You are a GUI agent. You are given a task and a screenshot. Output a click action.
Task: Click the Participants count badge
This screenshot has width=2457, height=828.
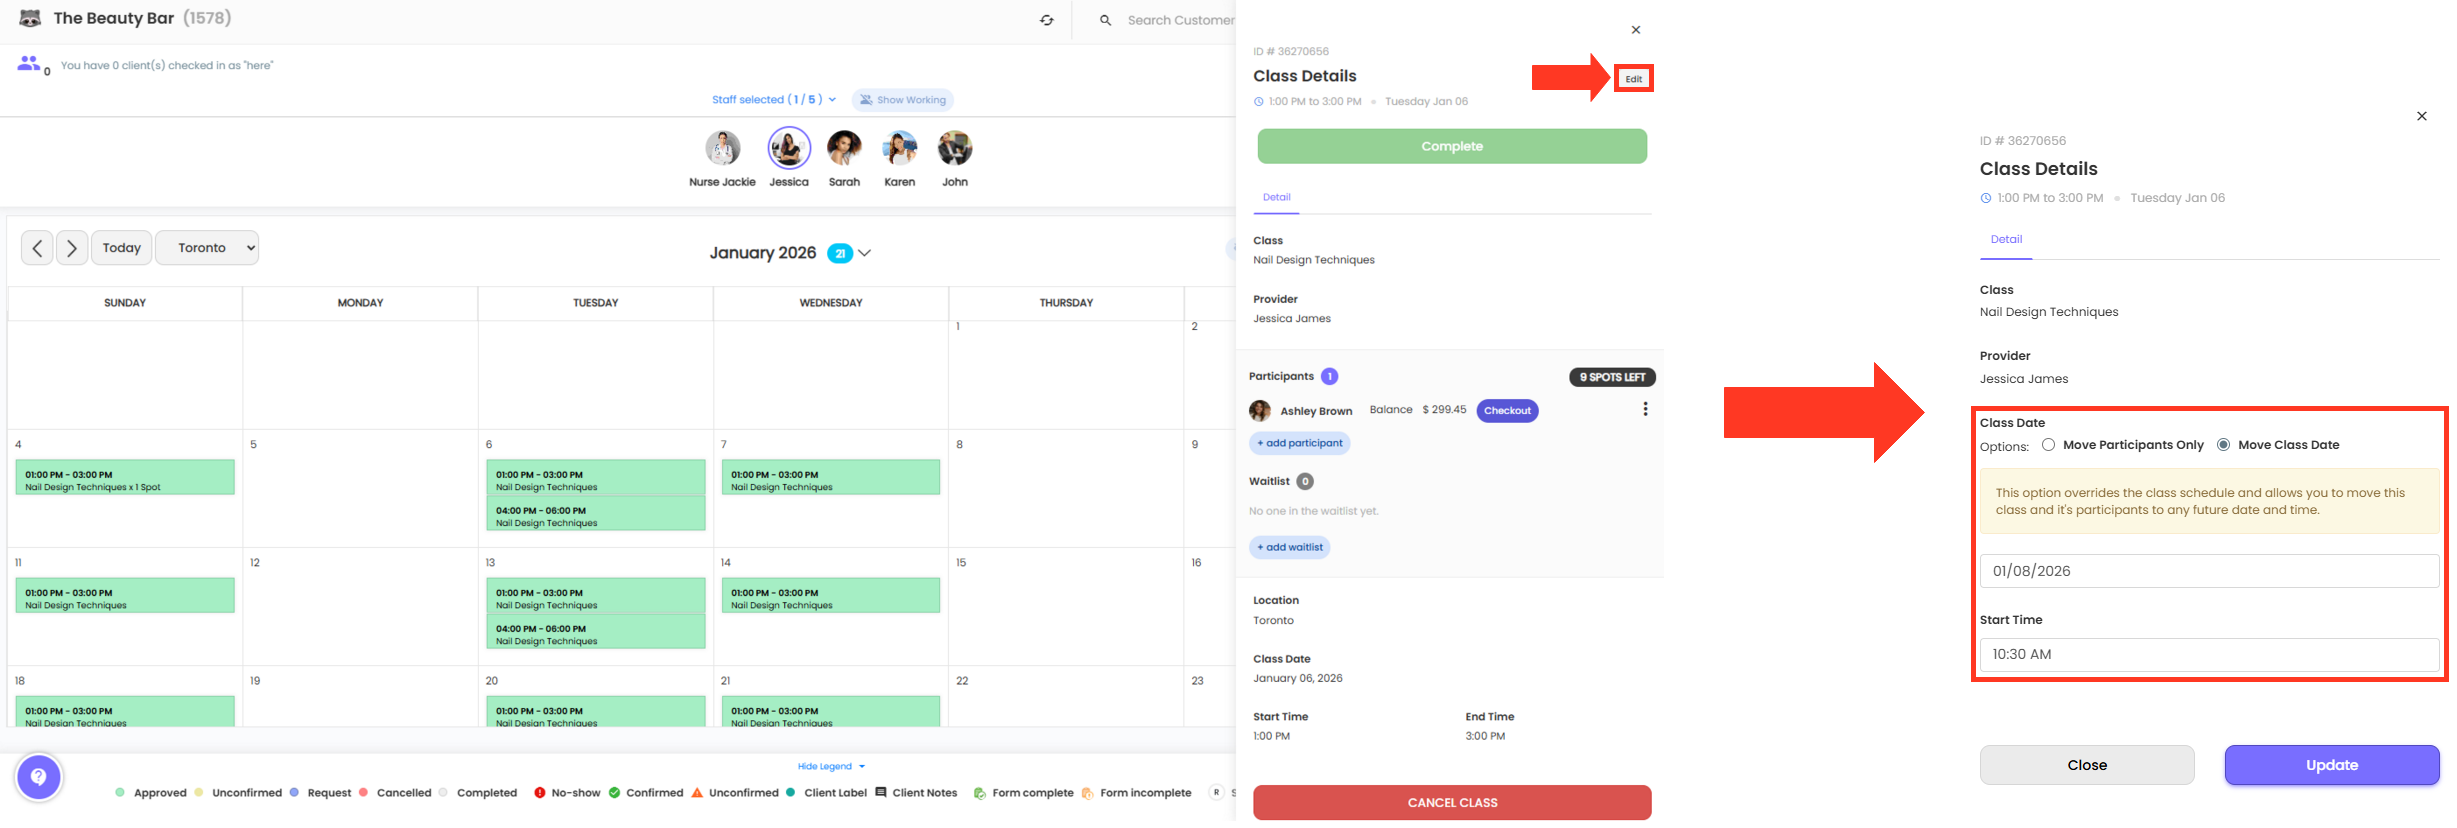point(1329,376)
